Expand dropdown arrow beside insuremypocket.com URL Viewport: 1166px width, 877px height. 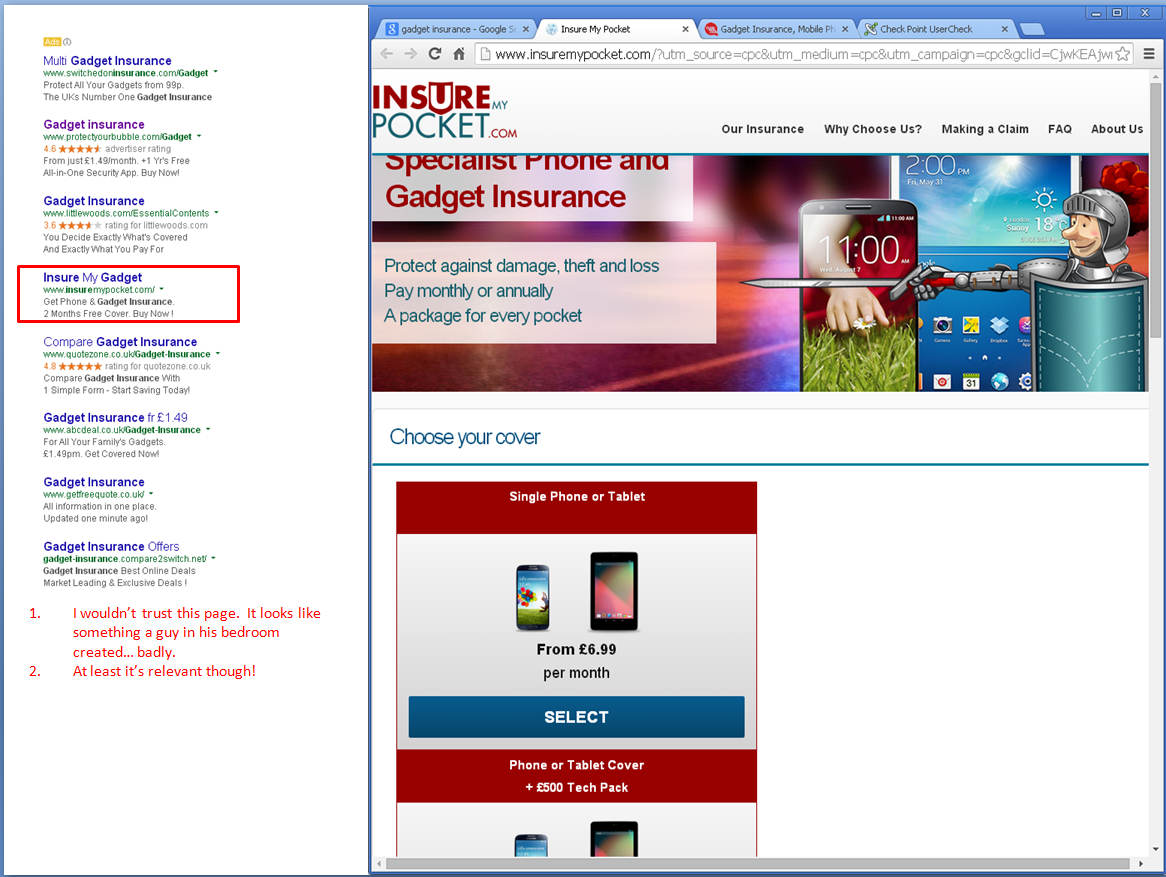click(x=161, y=289)
